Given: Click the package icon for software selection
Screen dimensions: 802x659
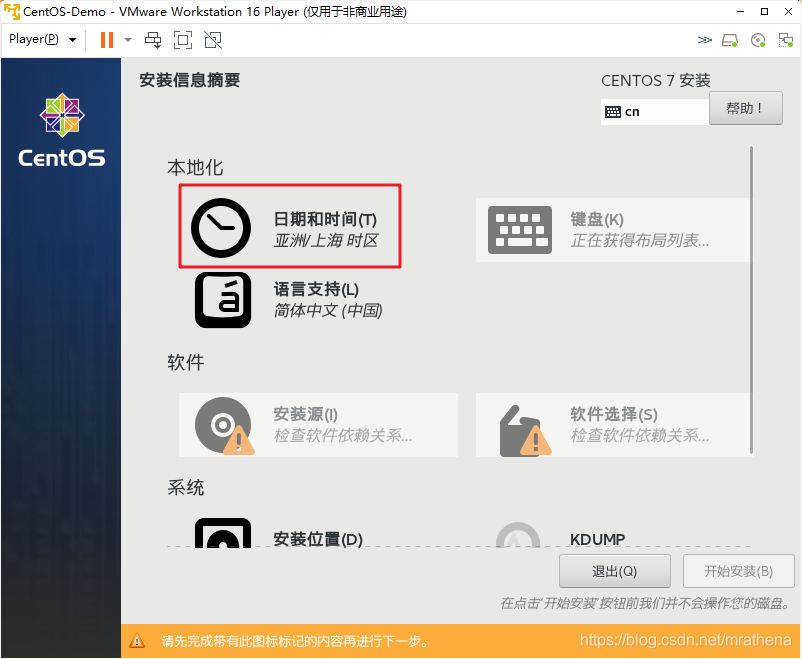Looking at the screenshot, I should [524, 431].
